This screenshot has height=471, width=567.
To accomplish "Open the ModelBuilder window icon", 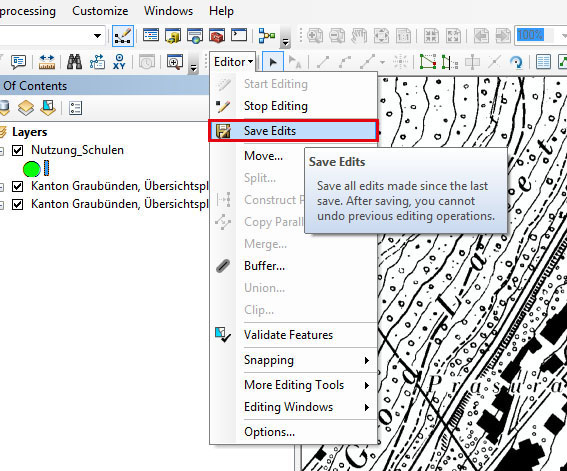I will pos(267,36).
